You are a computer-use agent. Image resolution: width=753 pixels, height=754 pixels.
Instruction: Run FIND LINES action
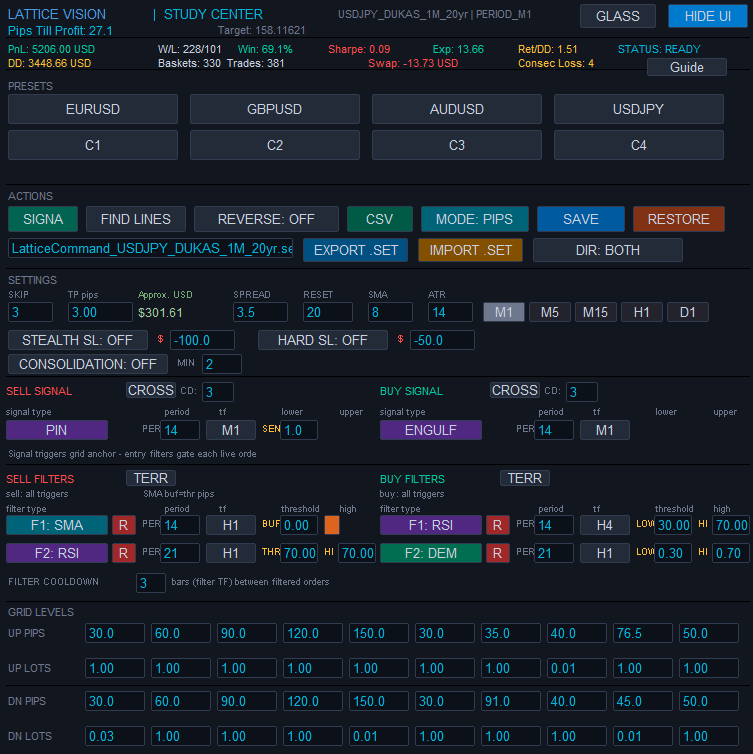click(x=136, y=219)
